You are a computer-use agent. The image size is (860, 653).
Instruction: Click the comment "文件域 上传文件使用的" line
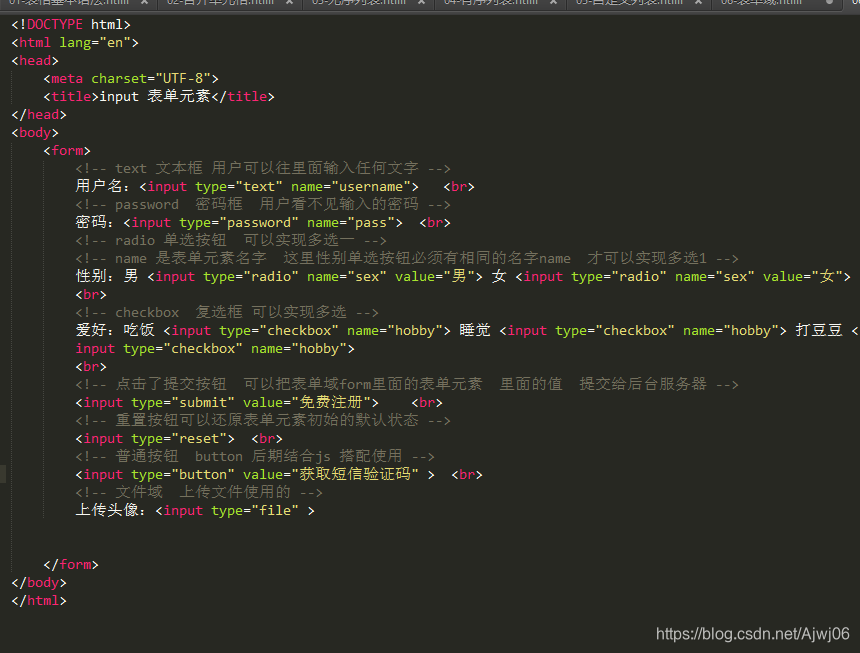point(199,492)
